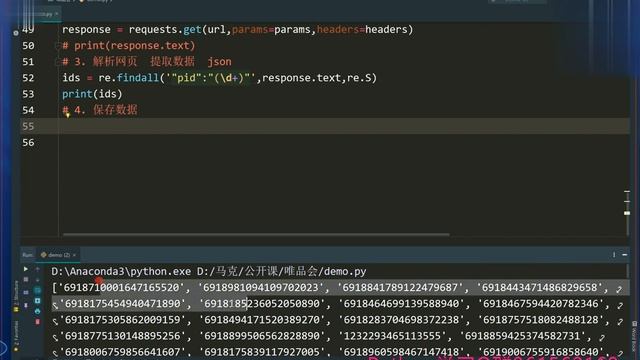Screen dimensions: 640x360
Task: Click ID '6918775130148895256' in console
Action: point(122,336)
